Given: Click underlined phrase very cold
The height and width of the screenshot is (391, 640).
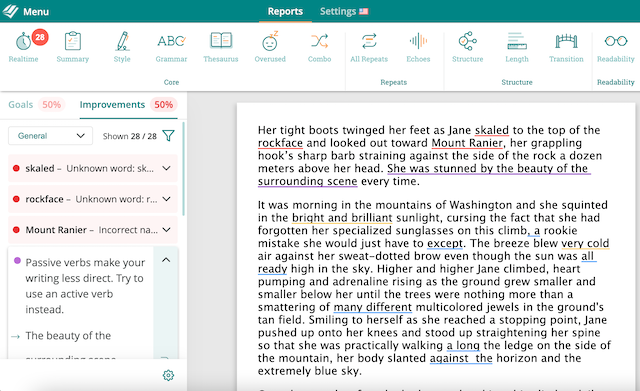Looking at the screenshot, I should pyautogui.click(x=585, y=243).
